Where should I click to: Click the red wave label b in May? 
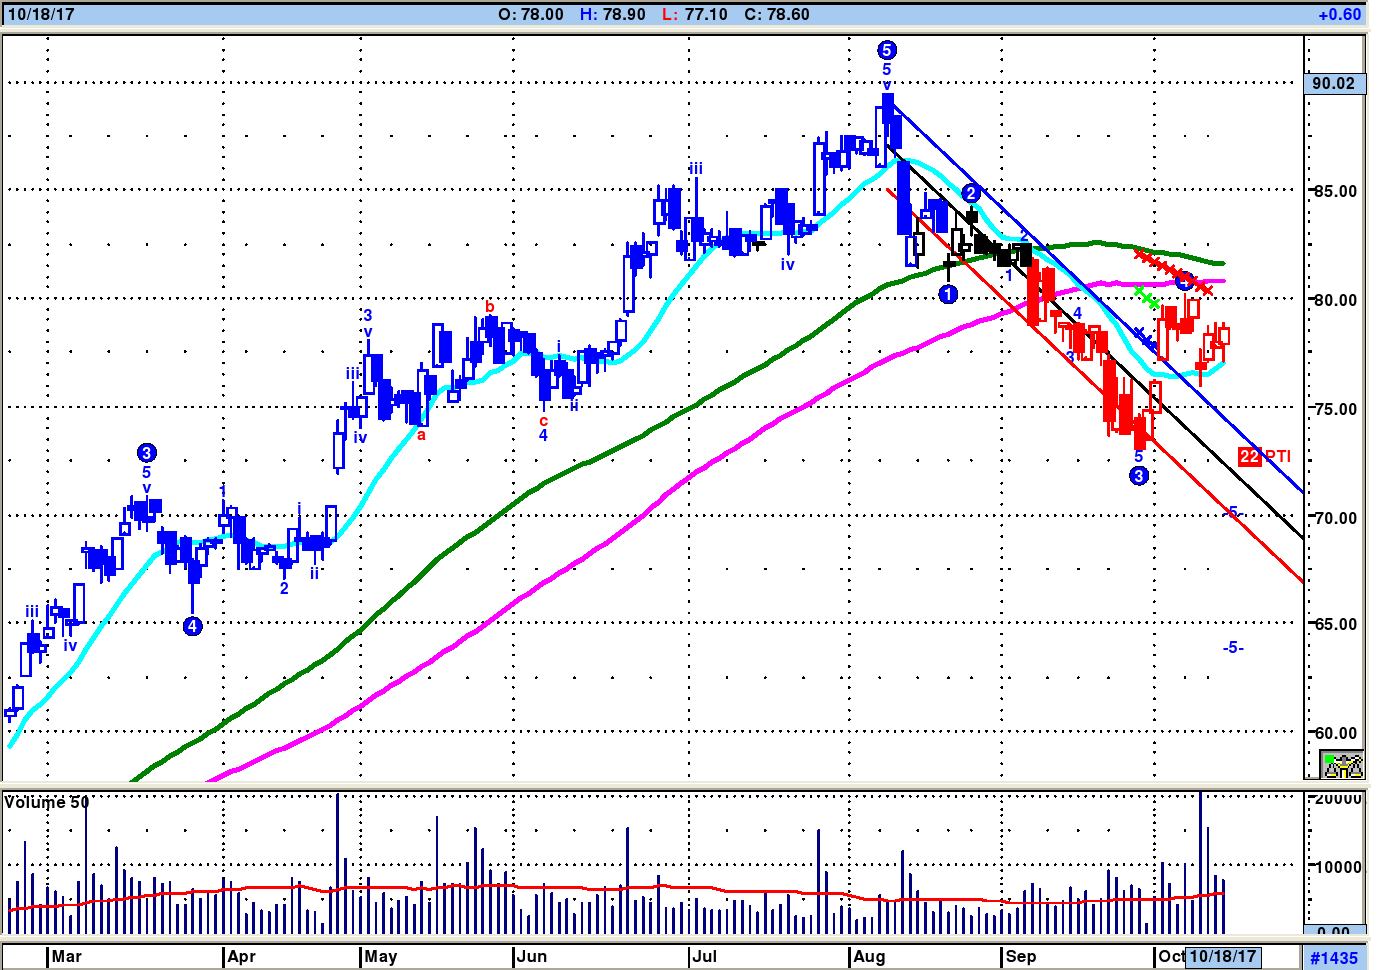click(490, 306)
